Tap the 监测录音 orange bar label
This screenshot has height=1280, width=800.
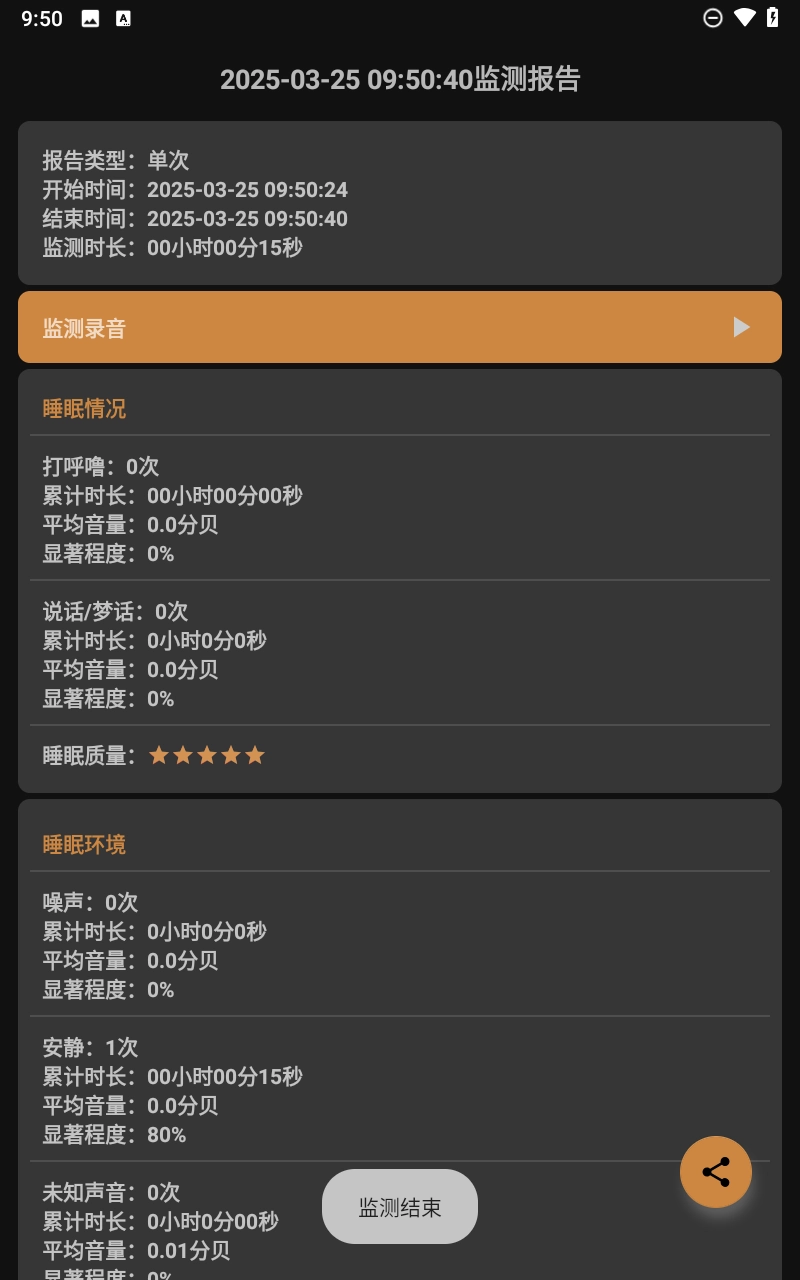click(84, 328)
